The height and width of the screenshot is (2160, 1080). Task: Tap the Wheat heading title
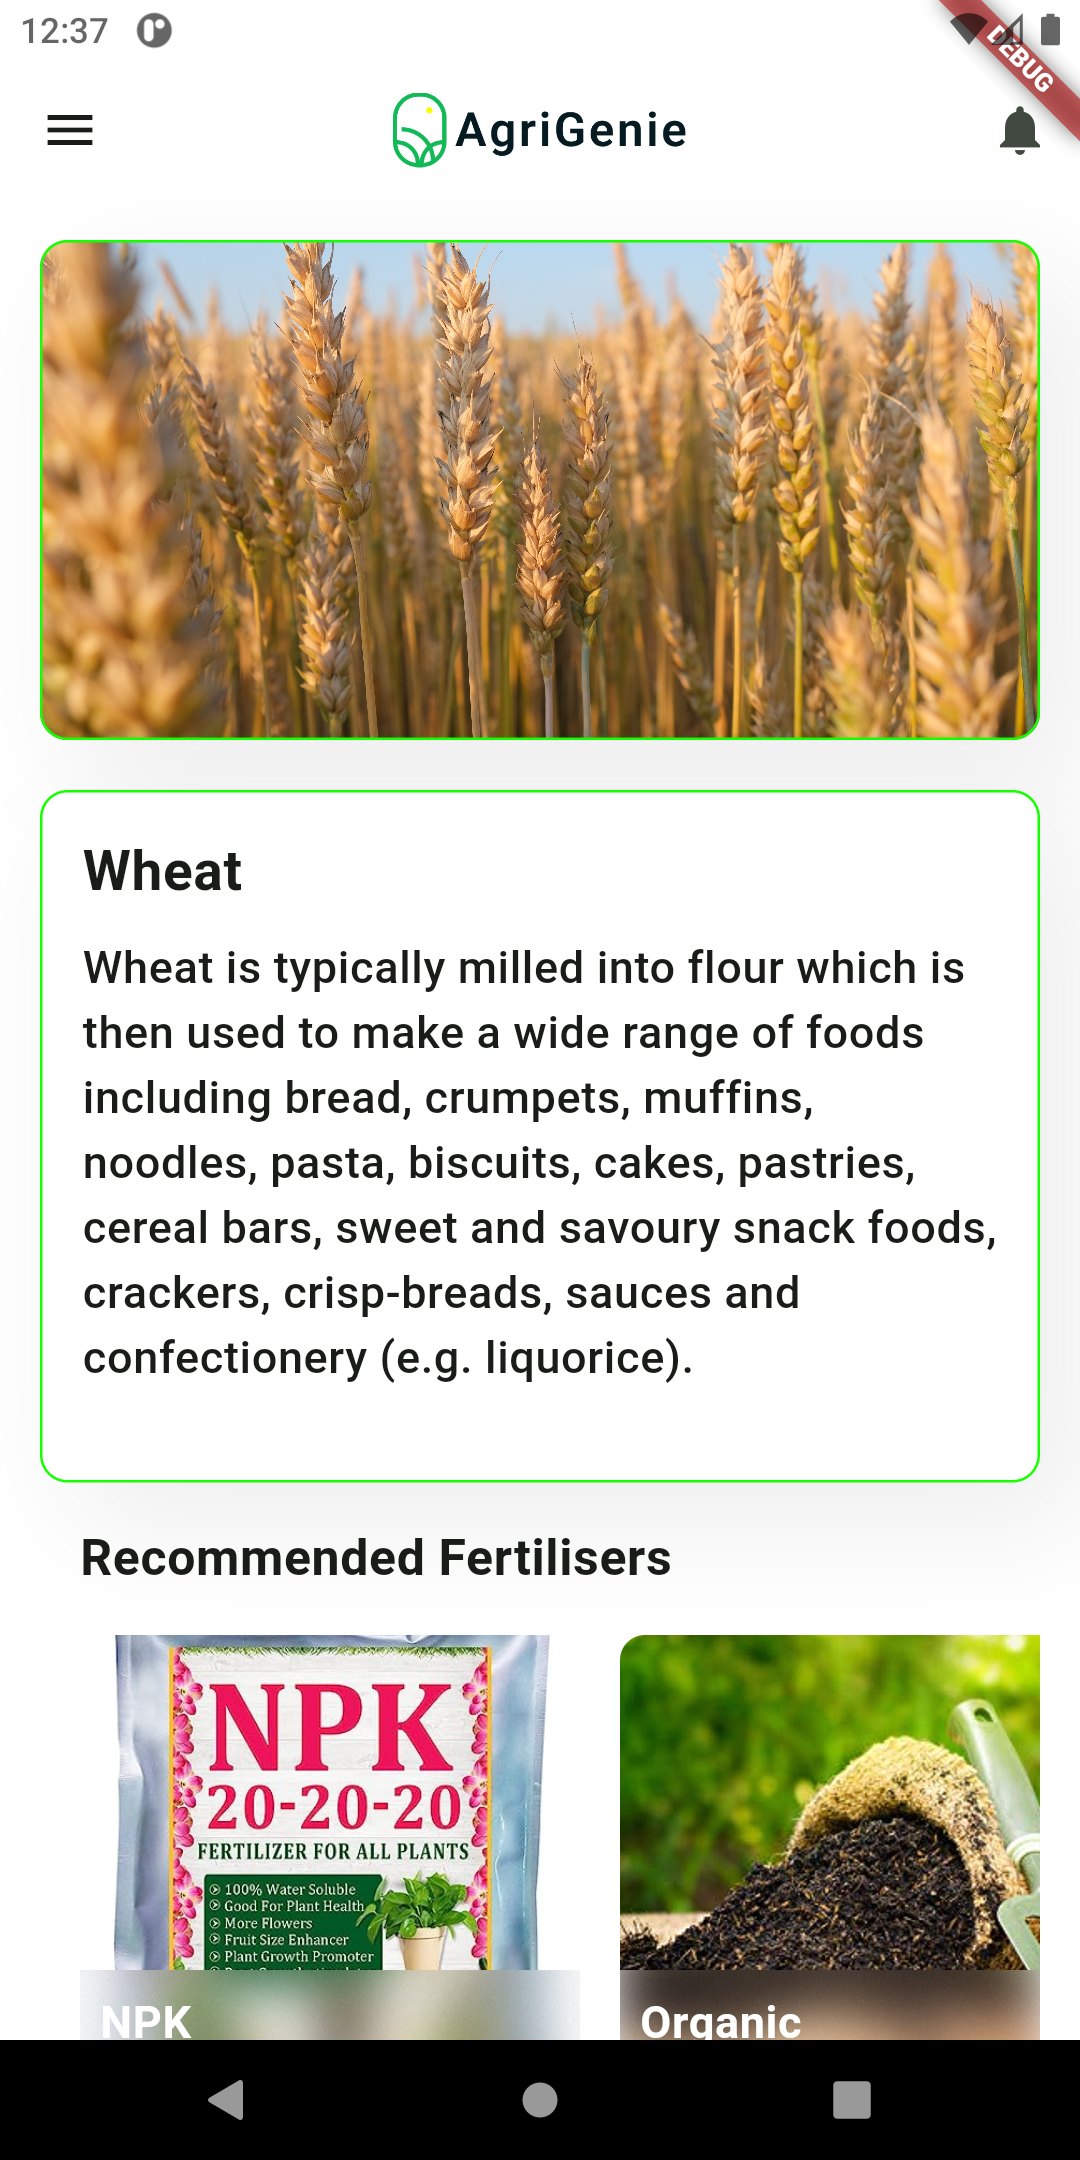tap(164, 872)
